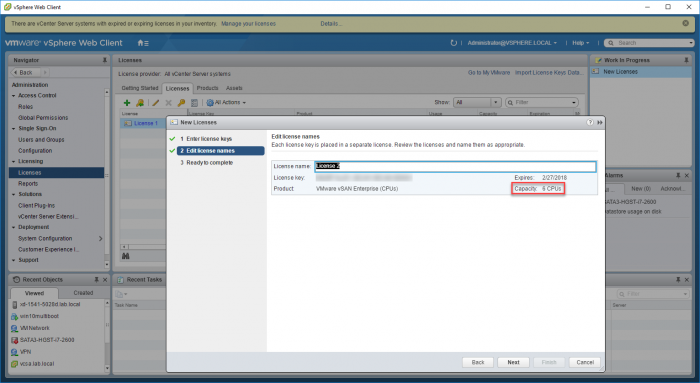Open SATA3-HOST-i7-2600 in Recent Objects

[x=47, y=340]
